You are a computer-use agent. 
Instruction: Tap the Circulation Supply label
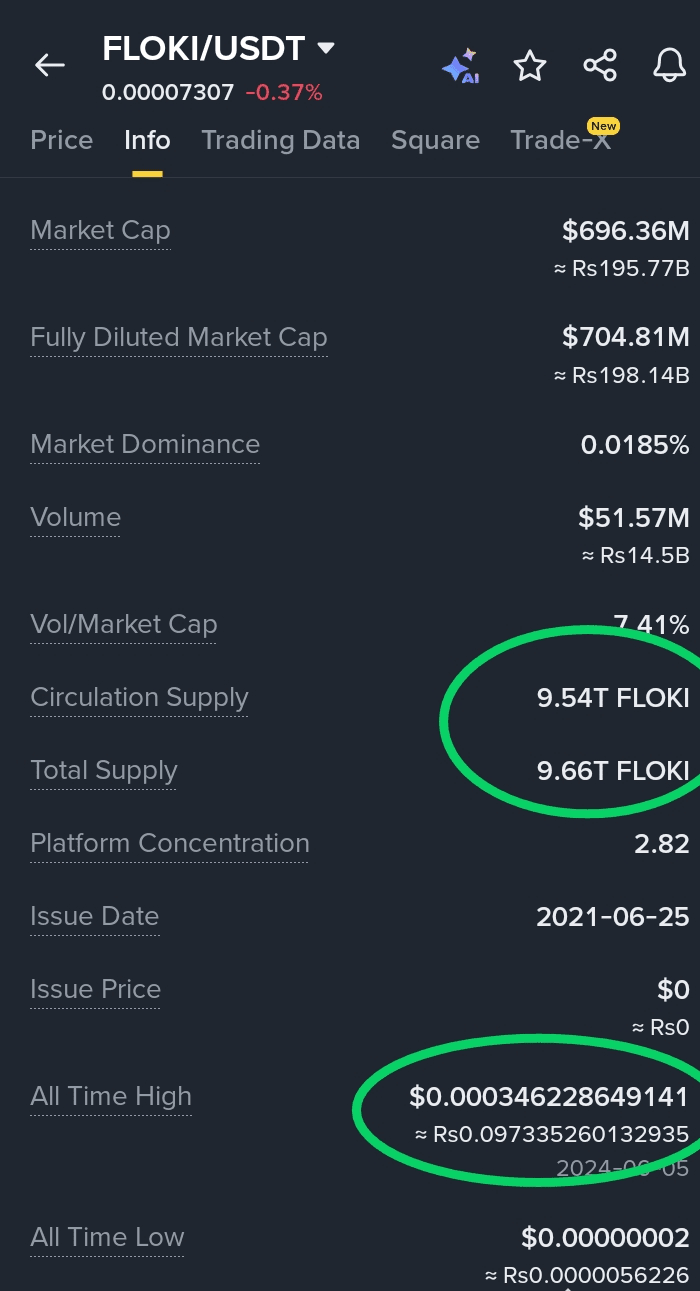coord(139,697)
